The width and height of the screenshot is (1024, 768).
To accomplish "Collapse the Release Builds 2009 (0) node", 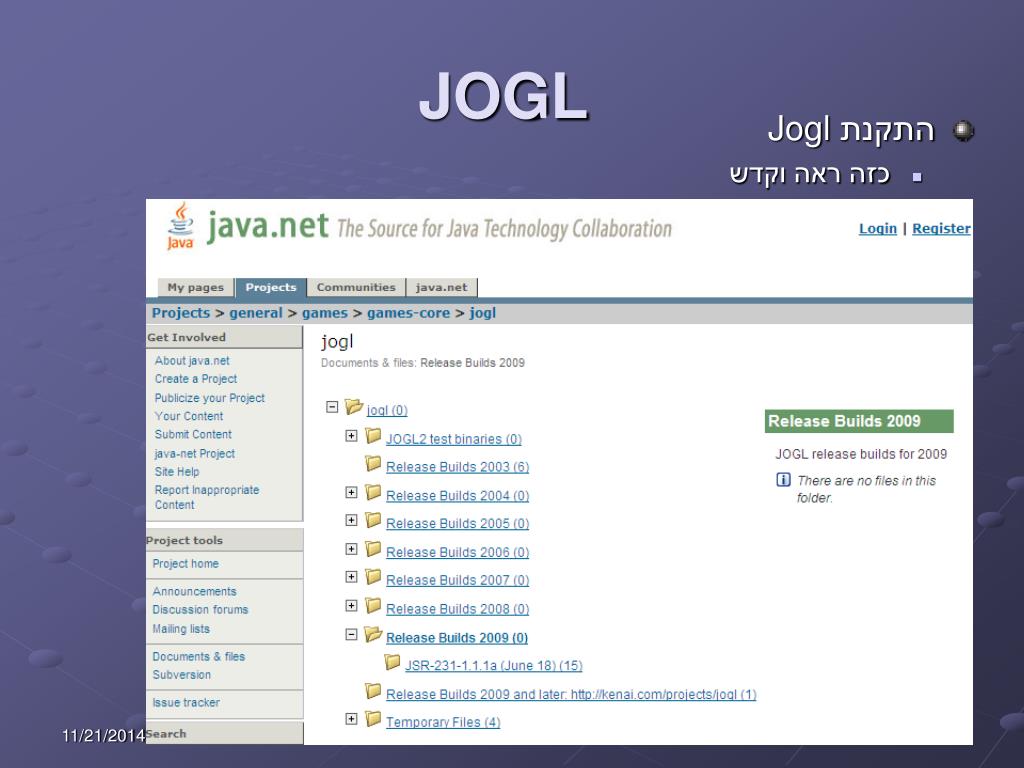I will point(351,634).
